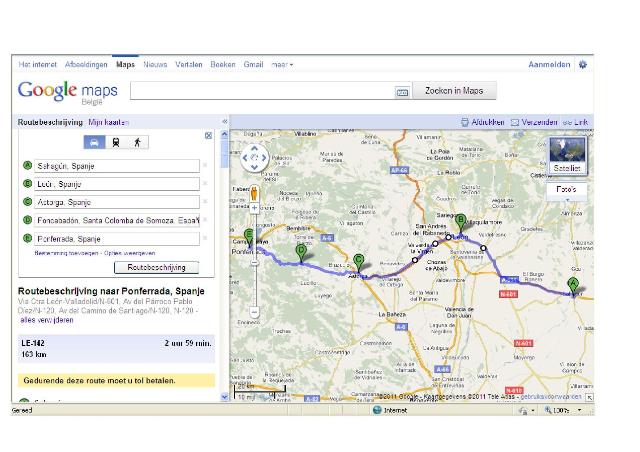Edit the Foncebadón waypoint field
Viewport: 640px width, 452px height.
[x=117, y=220]
